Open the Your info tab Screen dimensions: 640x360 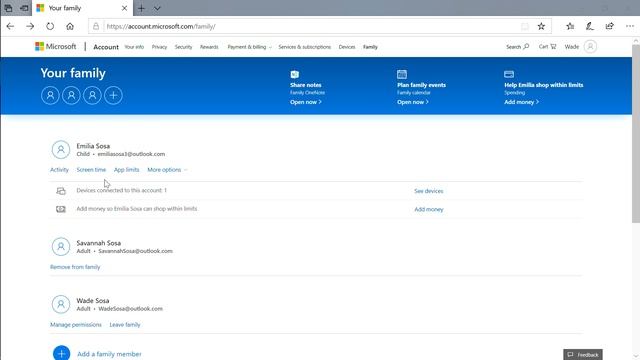tap(134, 47)
